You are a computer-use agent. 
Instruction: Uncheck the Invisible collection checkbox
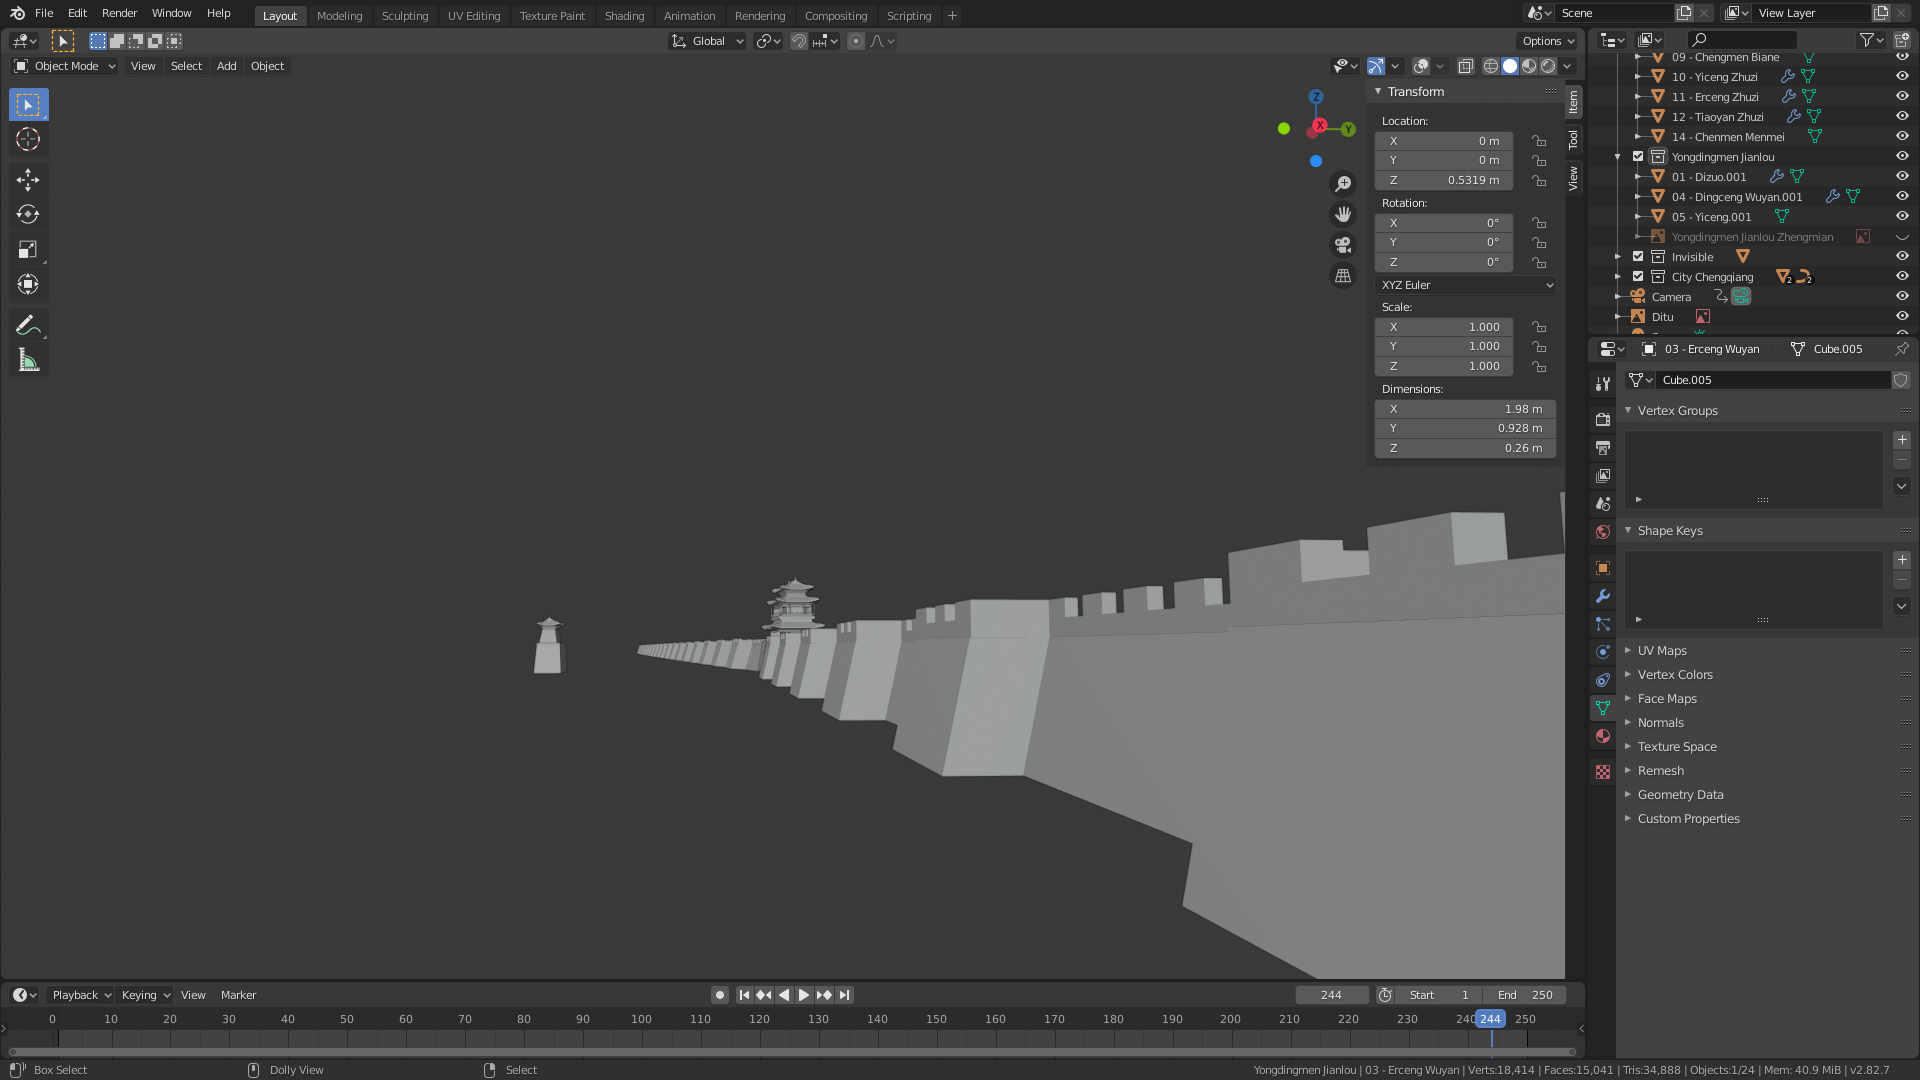click(1638, 257)
